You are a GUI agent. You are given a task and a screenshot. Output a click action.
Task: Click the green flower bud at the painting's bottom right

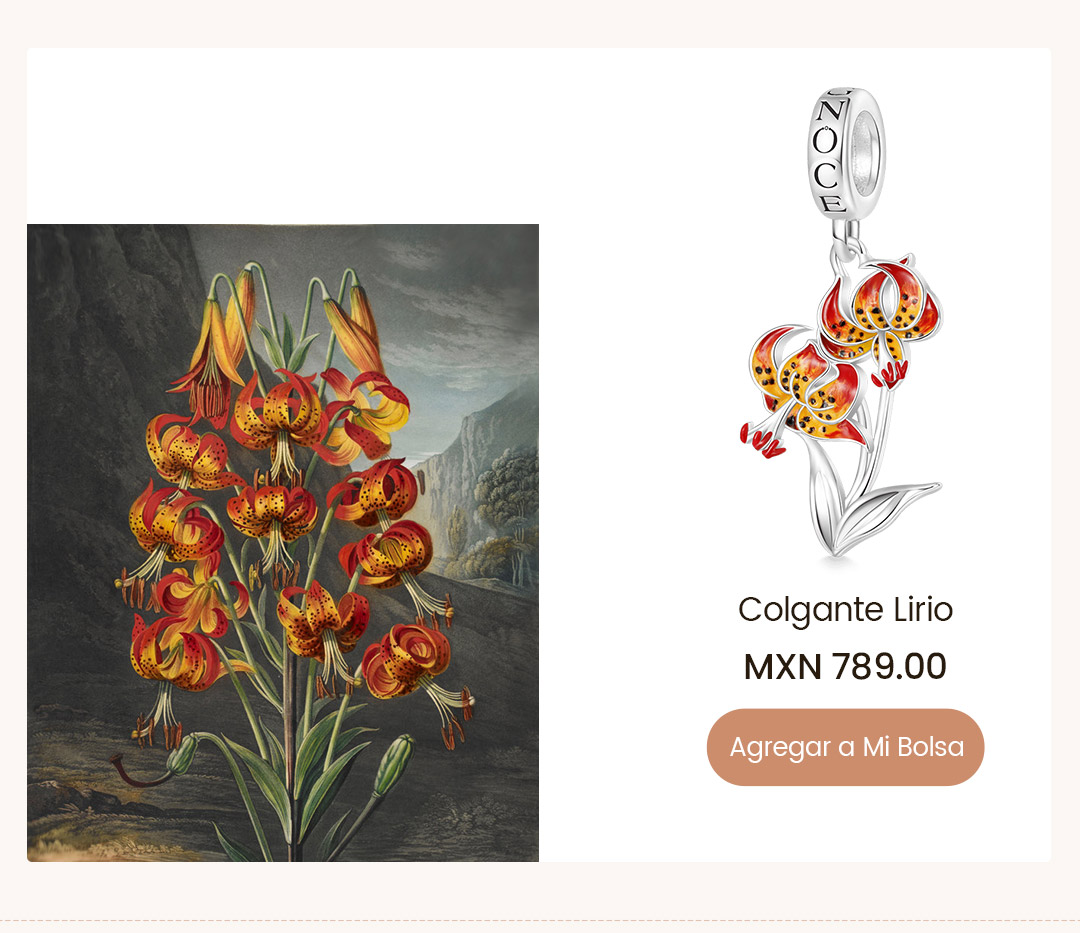395,764
